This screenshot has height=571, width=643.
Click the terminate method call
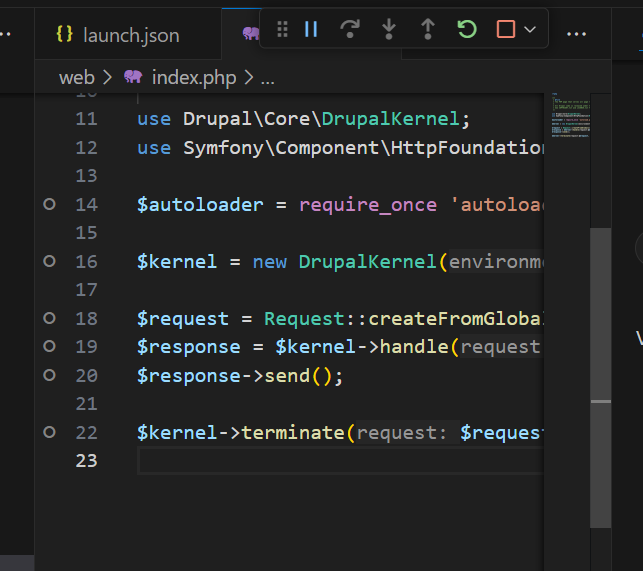pos(293,433)
